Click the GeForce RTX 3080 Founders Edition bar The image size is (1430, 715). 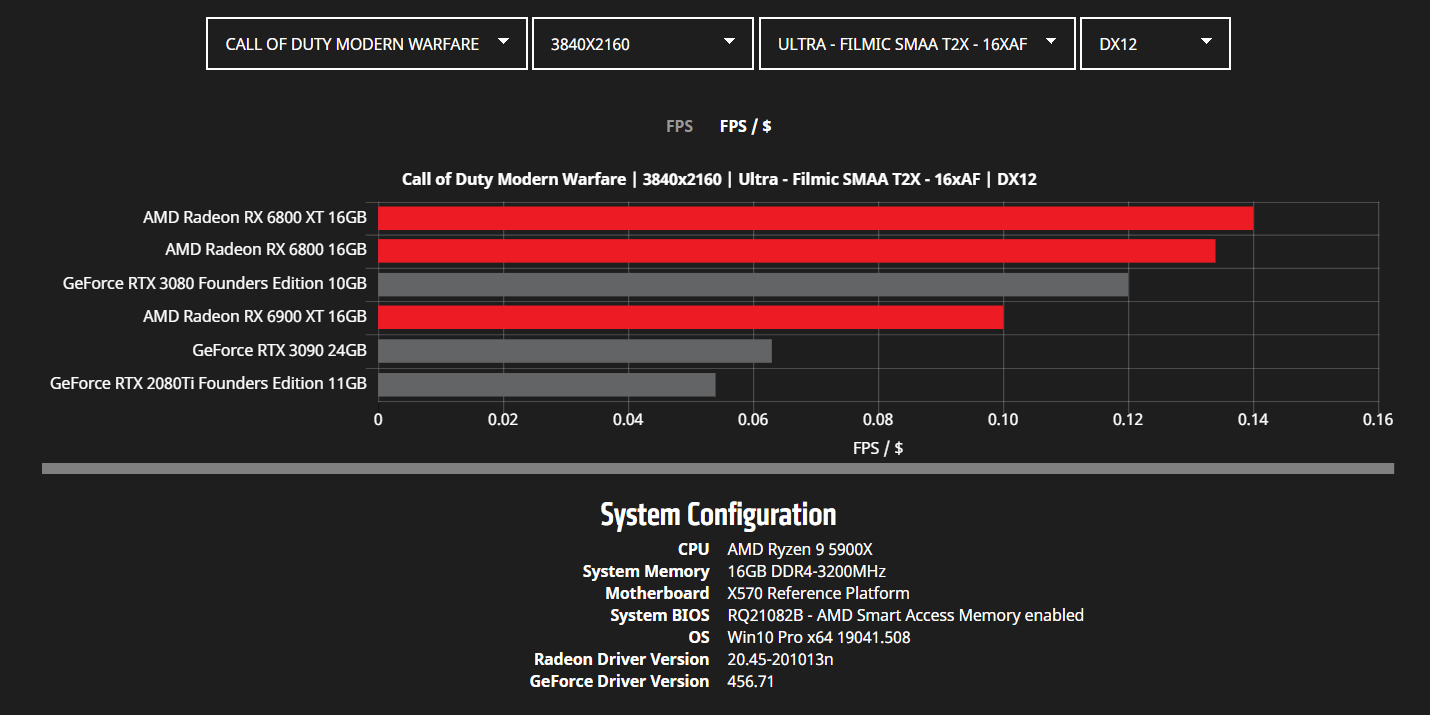click(x=753, y=284)
